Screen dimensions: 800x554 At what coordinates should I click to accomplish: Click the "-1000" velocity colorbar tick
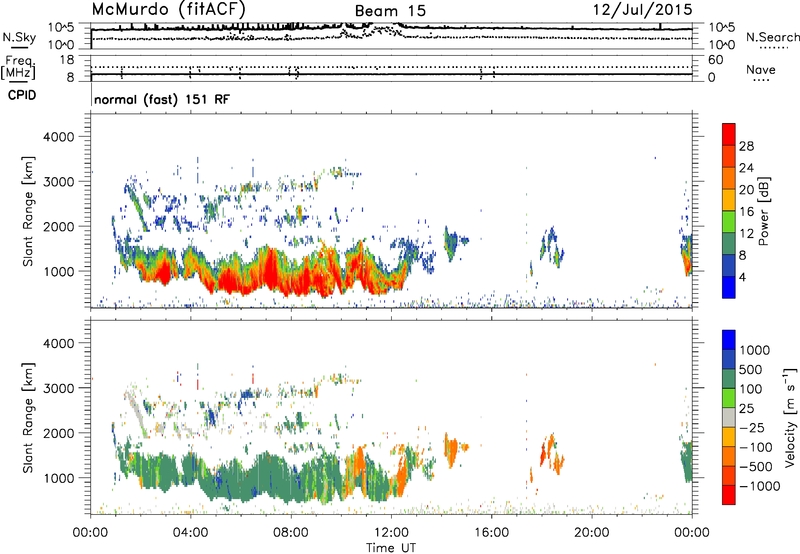[x=759, y=486]
